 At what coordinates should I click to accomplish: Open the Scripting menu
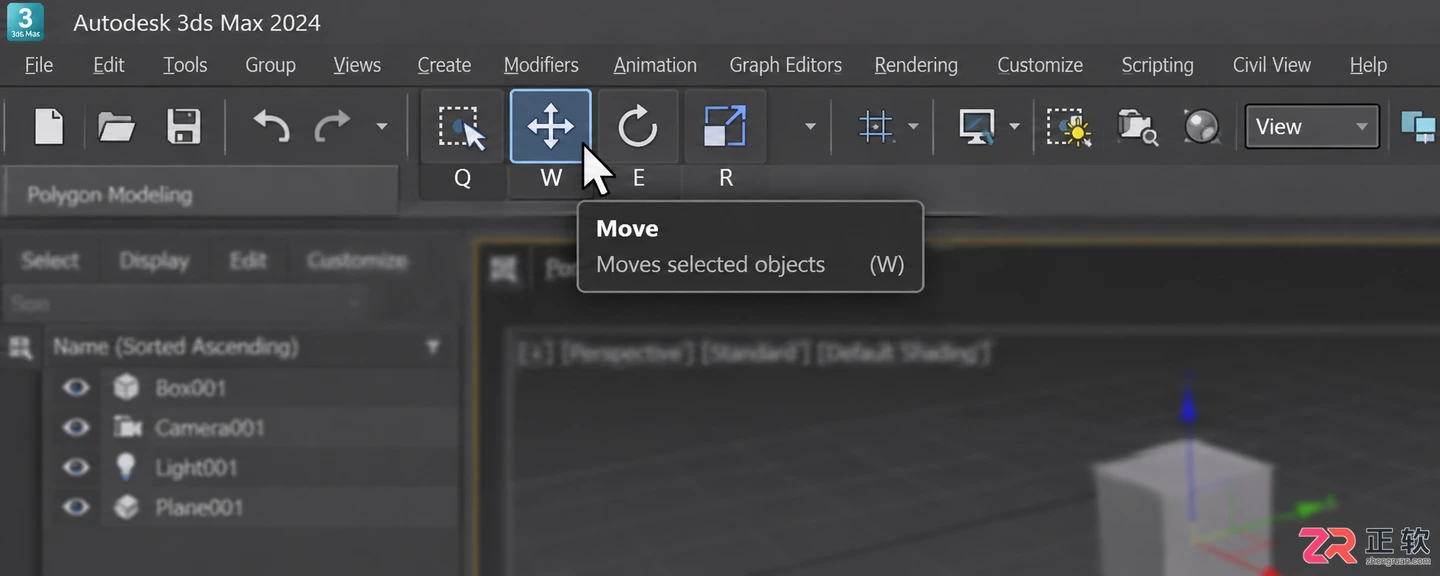[1157, 65]
